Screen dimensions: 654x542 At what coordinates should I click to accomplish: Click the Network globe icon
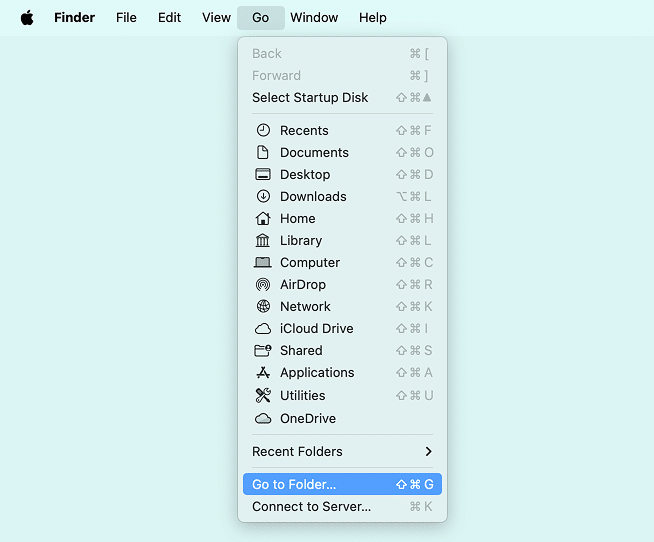click(263, 307)
